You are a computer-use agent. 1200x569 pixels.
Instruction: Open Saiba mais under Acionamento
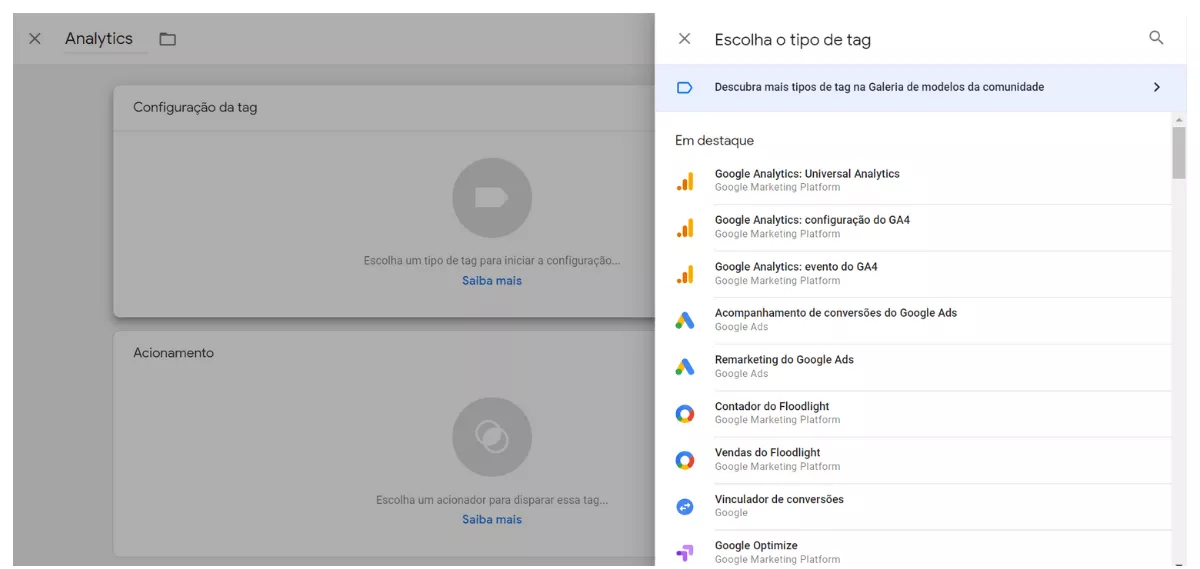pyautogui.click(x=491, y=520)
